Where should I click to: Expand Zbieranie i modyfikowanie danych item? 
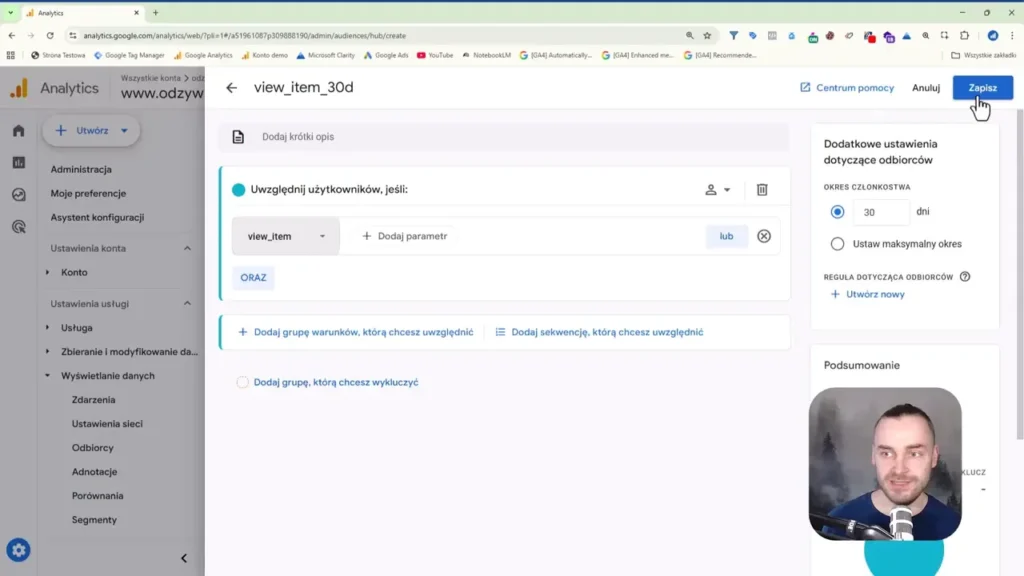[48, 351]
